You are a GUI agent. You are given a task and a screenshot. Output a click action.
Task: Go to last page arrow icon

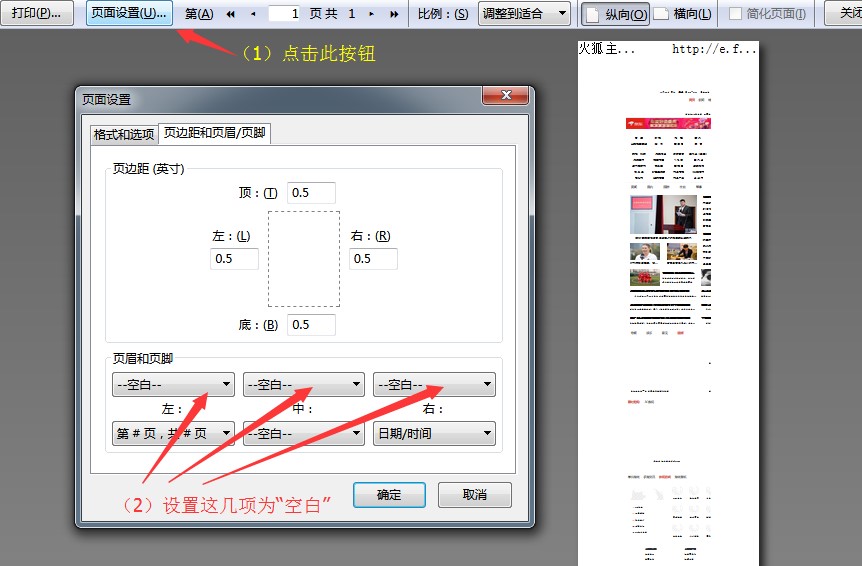(x=394, y=14)
